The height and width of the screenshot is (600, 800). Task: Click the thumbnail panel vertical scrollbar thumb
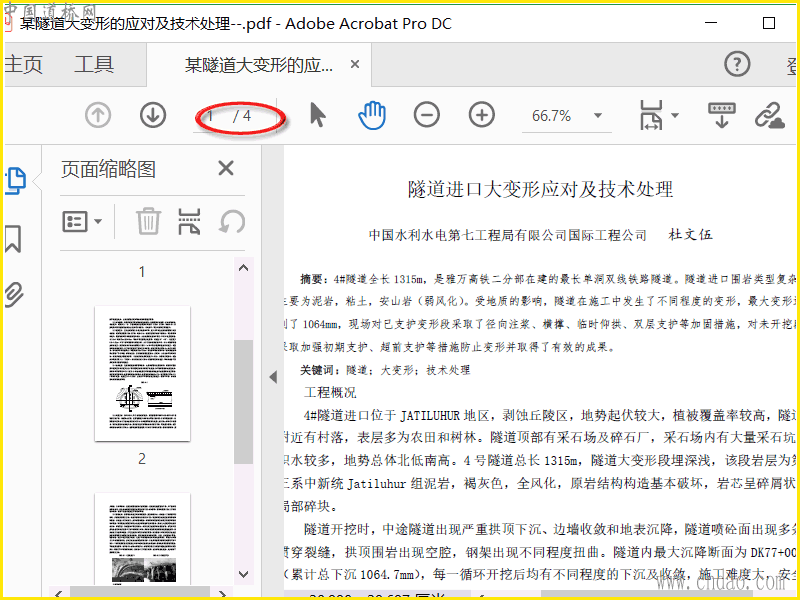coord(243,402)
